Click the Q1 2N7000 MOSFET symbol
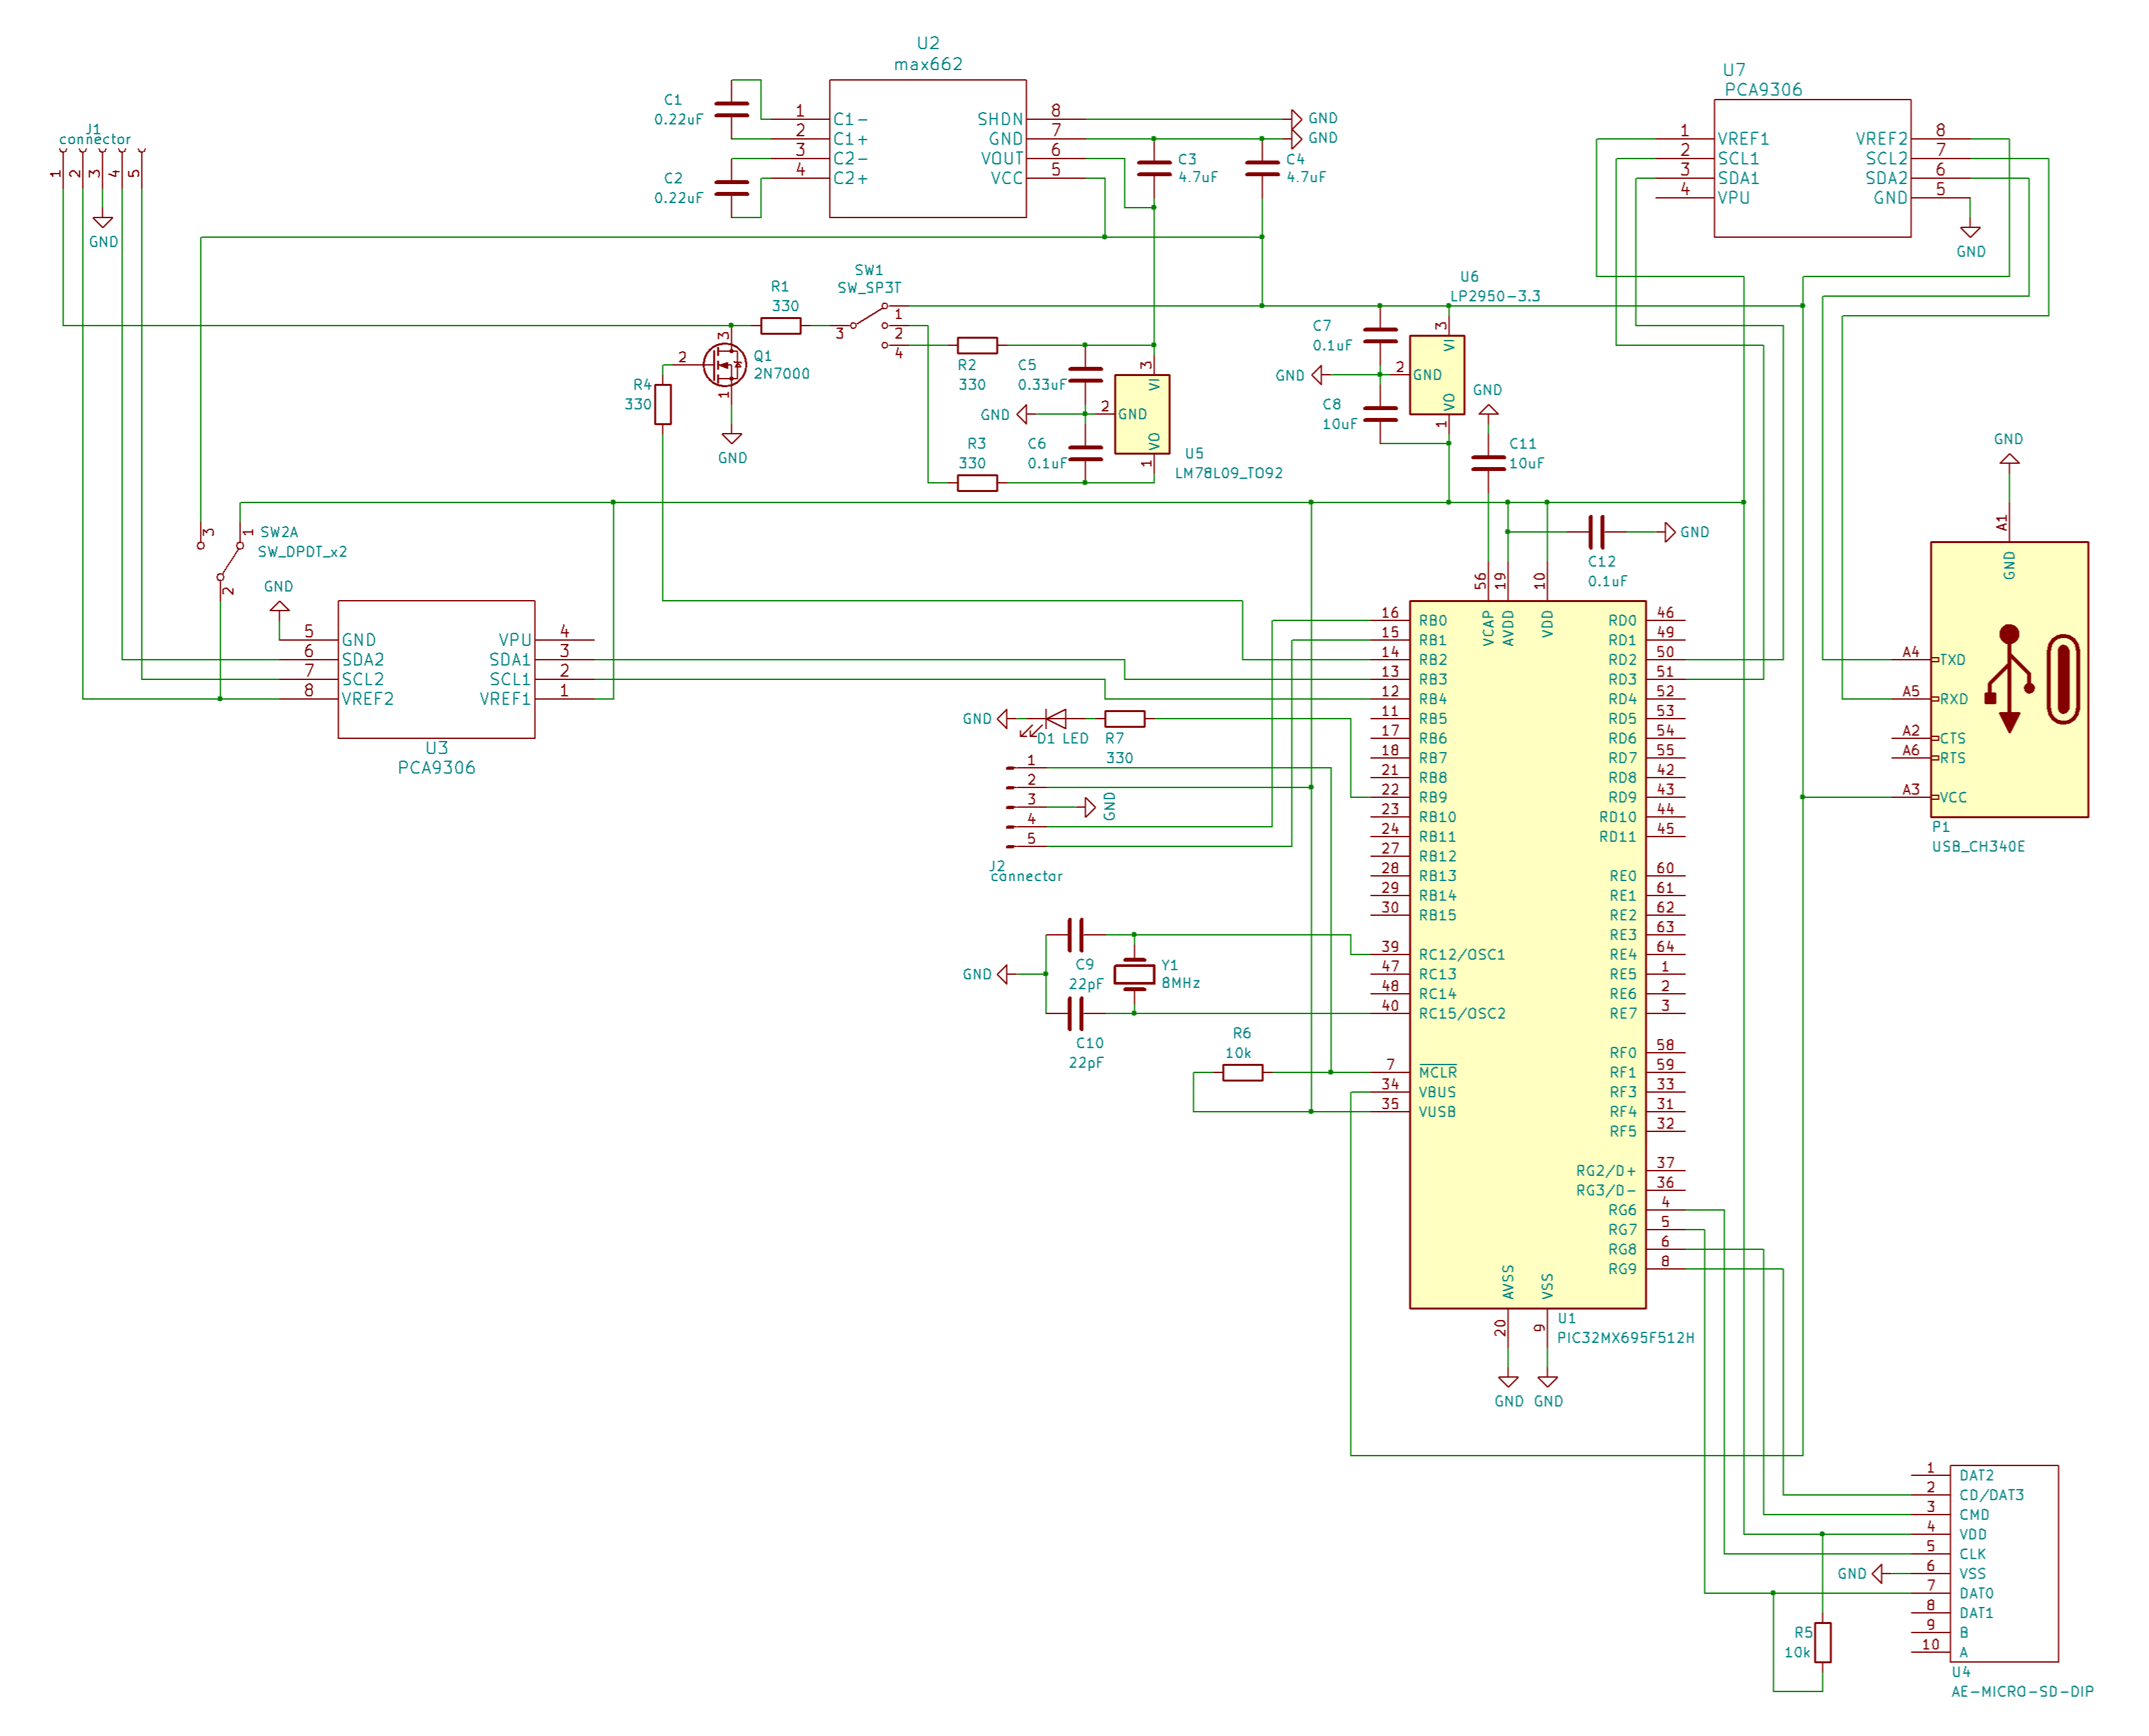 [x=725, y=365]
